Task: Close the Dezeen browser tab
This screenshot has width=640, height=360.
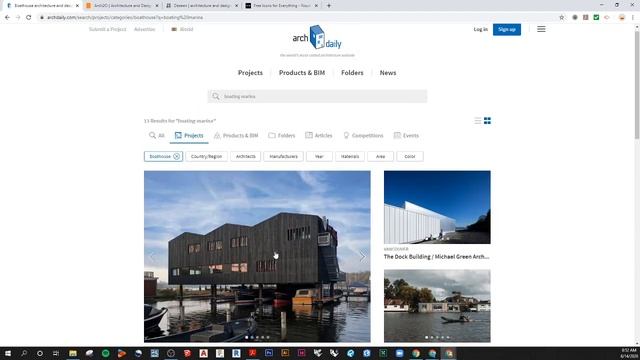Action: pos(236,6)
